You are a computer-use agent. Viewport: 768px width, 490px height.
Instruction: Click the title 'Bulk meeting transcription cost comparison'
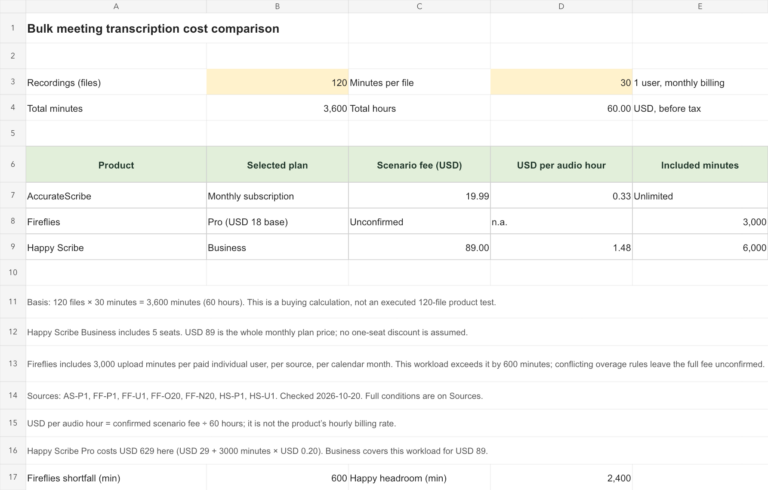pos(153,28)
